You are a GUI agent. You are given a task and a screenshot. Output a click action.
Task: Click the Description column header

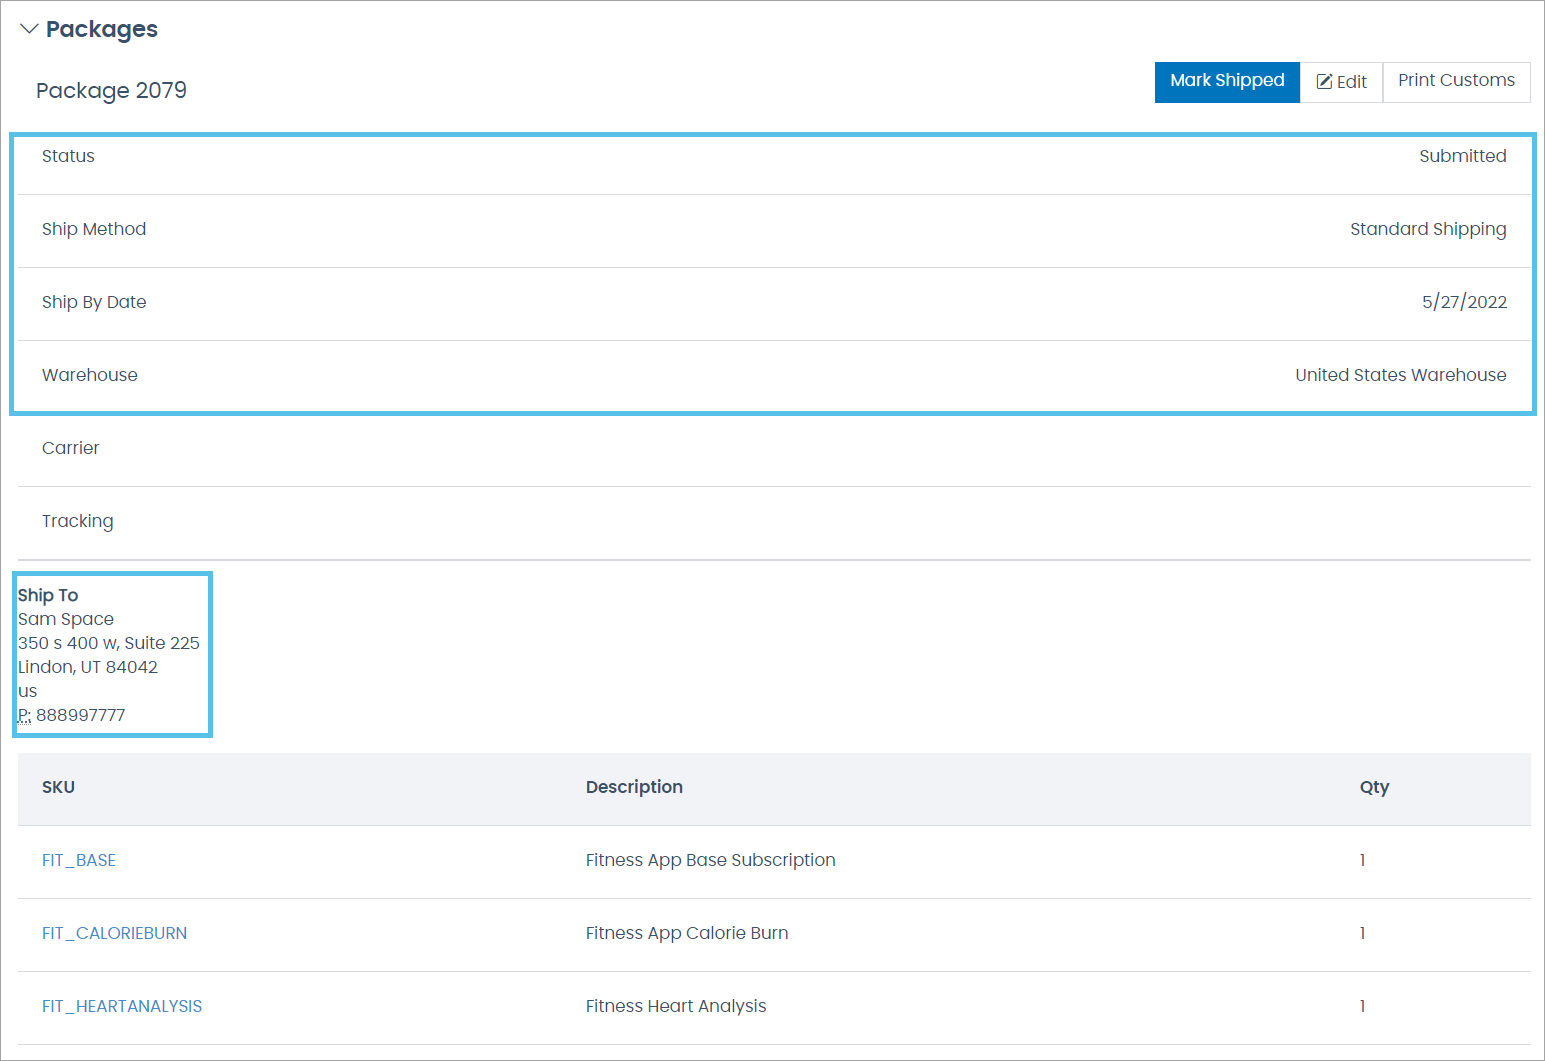tap(634, 788)
